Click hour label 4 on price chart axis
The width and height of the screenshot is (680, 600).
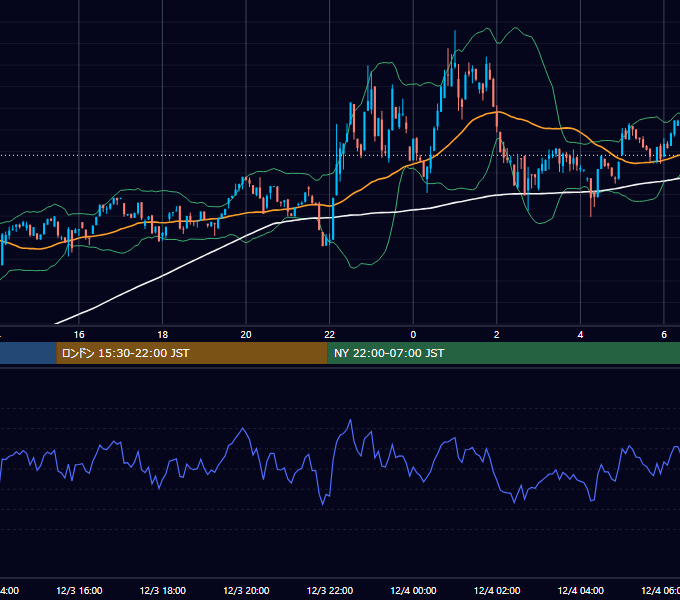tap(580, 335)
